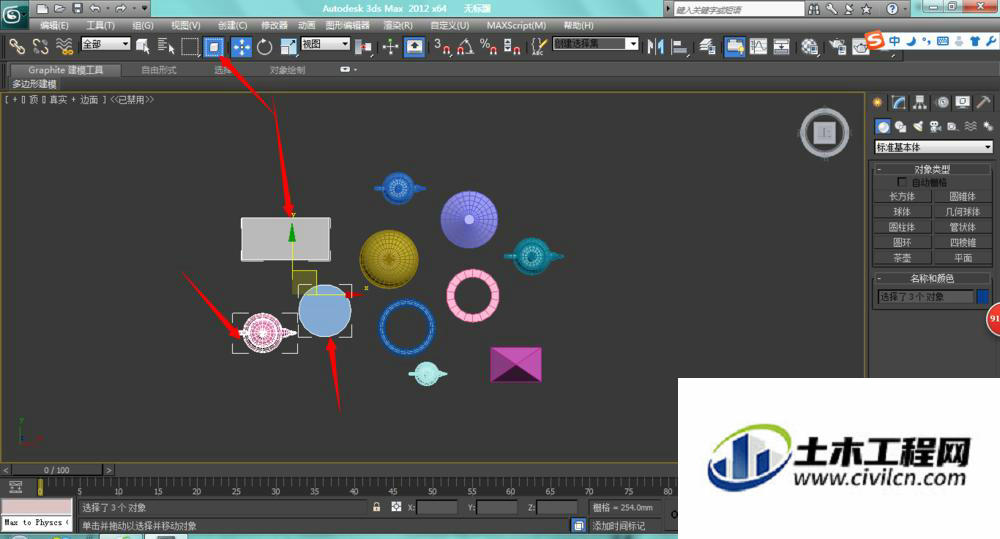Click the Mirror tool icon
Viewport: 1000px width, 539px height.
click(656, 47)
